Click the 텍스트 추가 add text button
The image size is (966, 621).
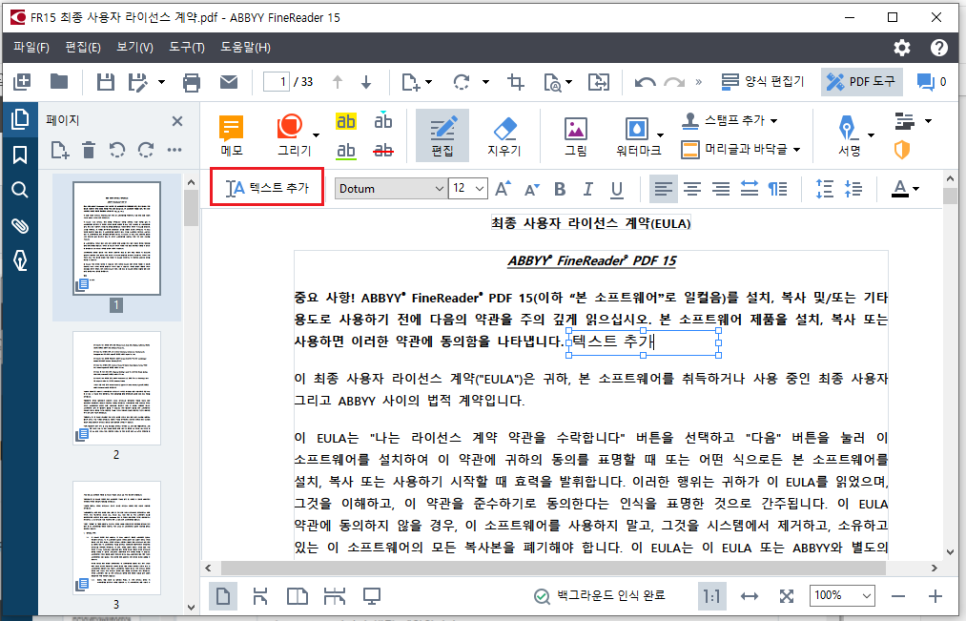267,187
